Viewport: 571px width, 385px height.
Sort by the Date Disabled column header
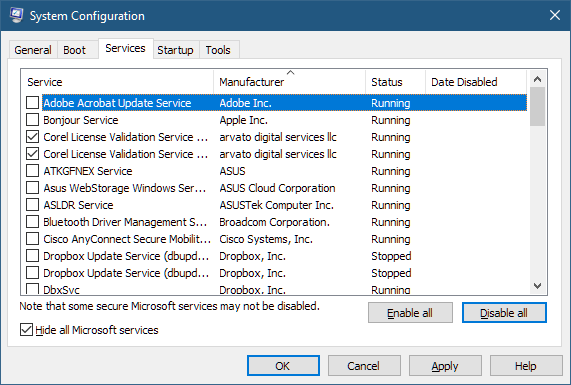point(476,82)
